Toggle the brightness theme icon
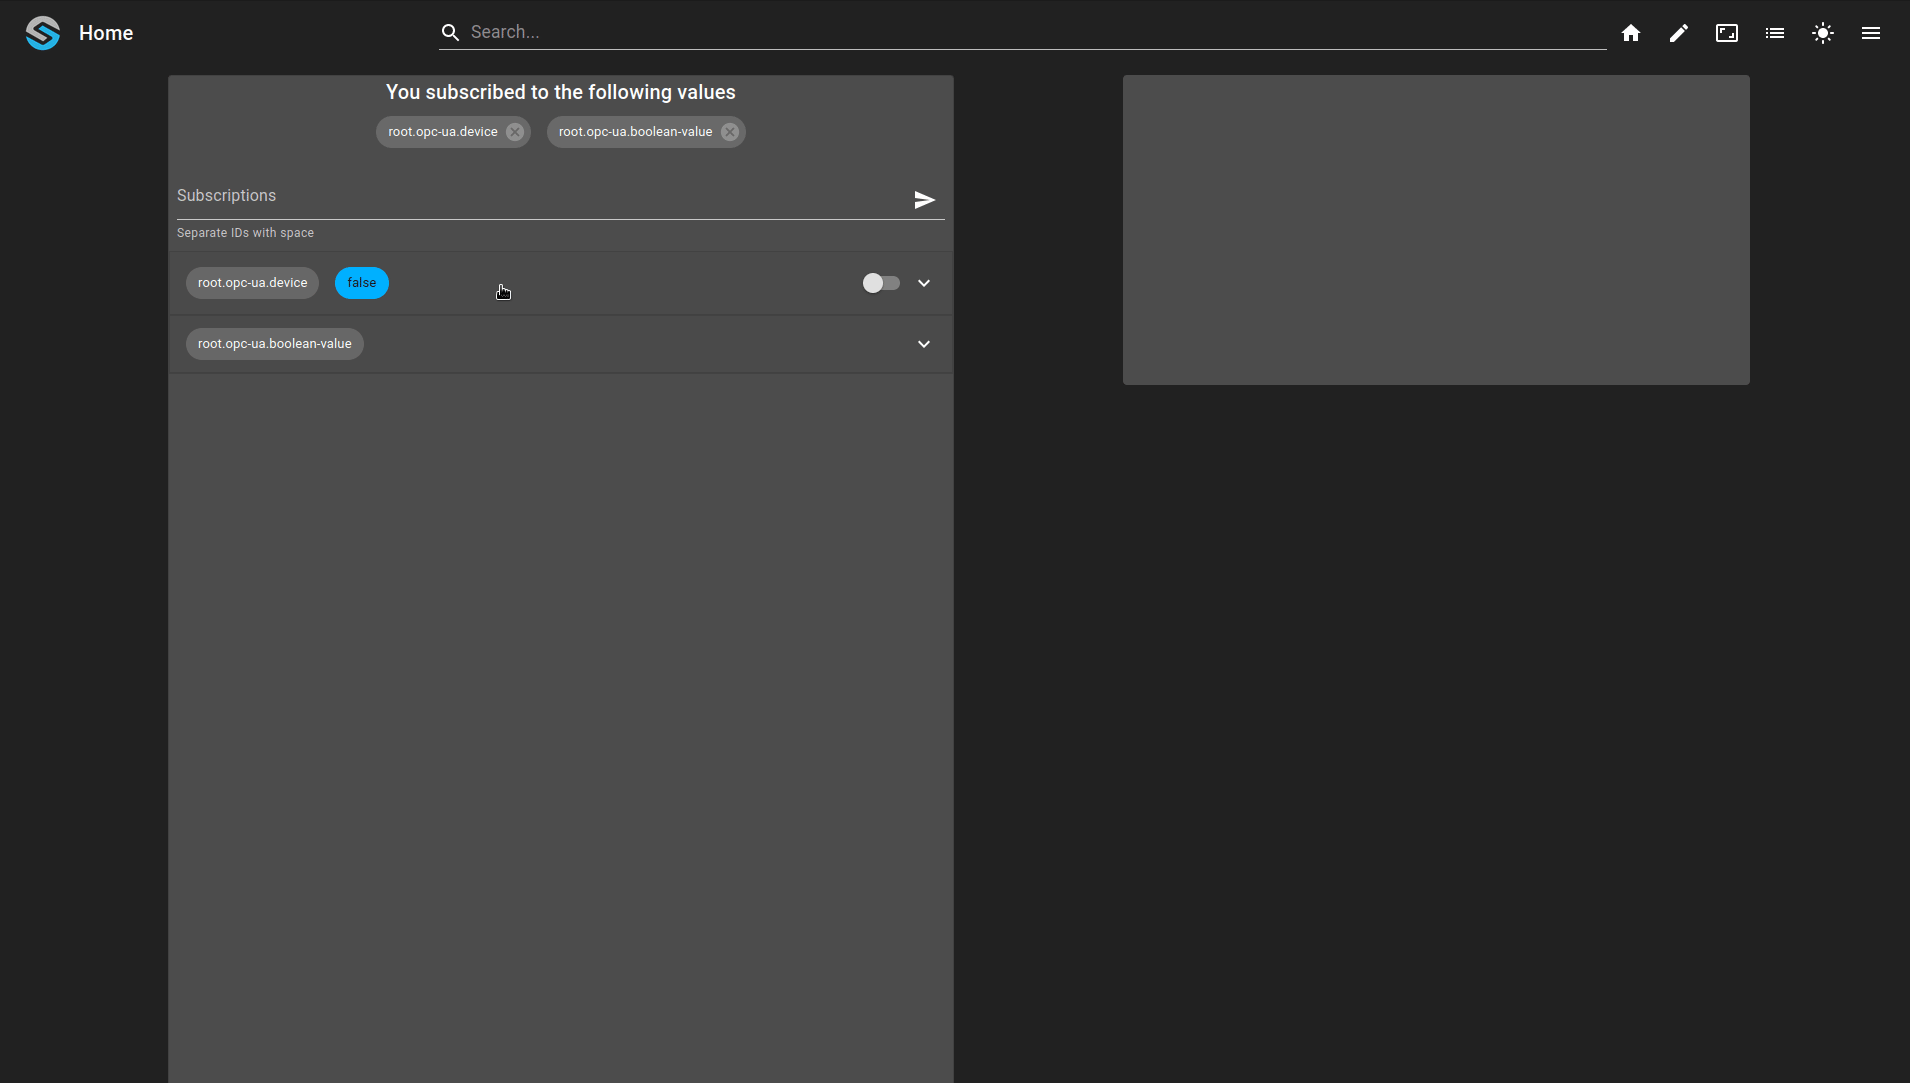The image size is (1910, 1083). [x=1823, y=33]
